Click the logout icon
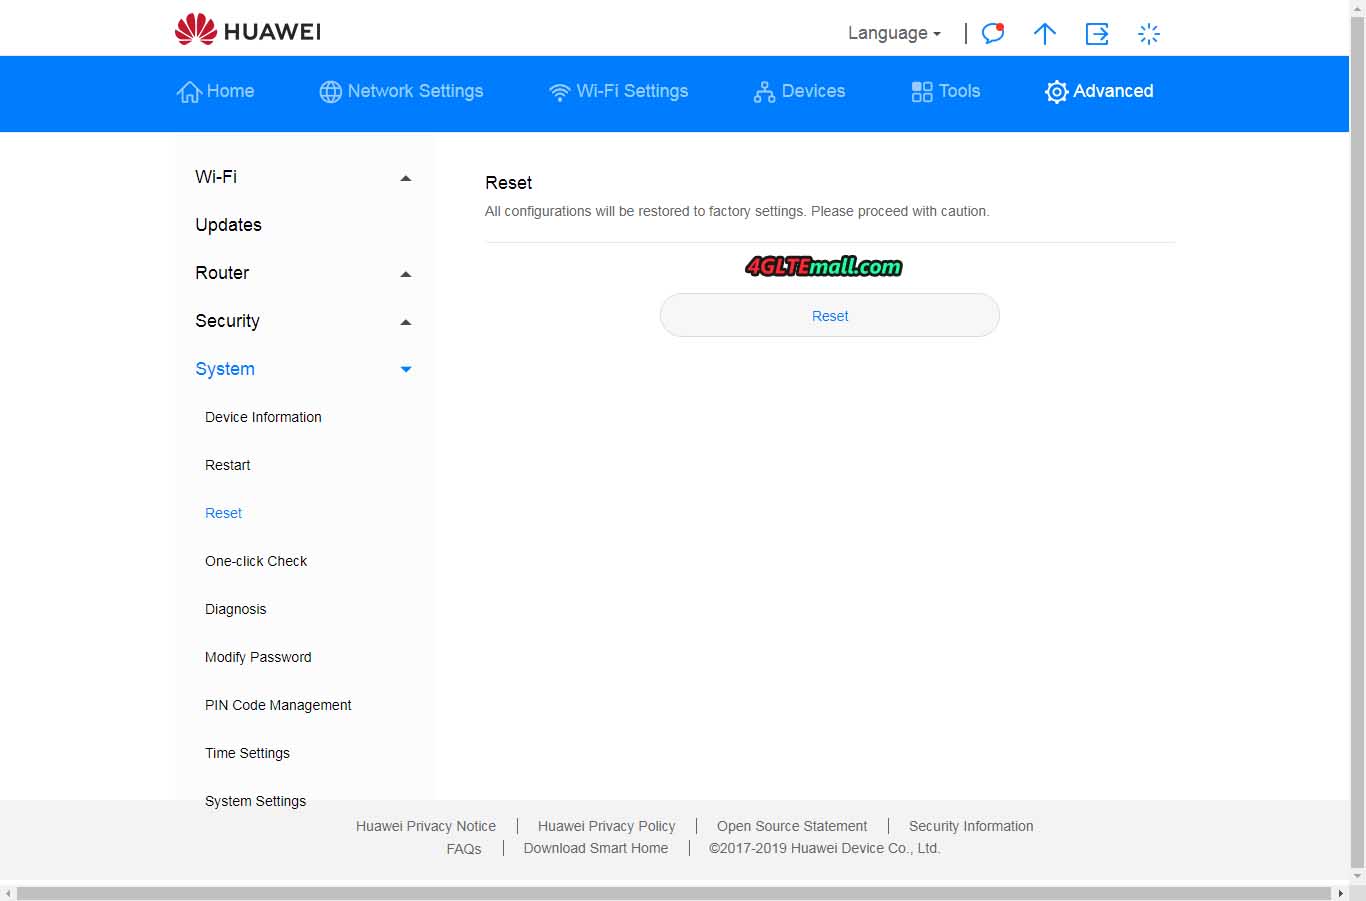This screenshot has height=901, width=1366. (1097, 34)
